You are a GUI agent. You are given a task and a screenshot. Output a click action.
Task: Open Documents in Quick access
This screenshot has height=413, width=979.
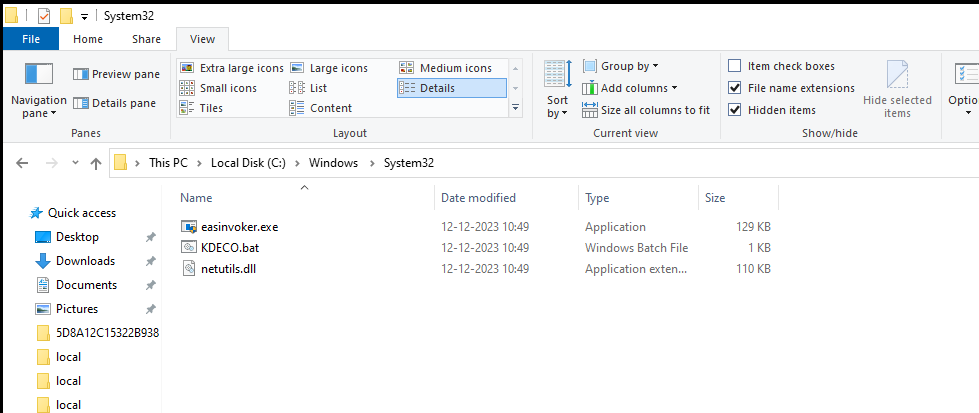coord(86,285)
